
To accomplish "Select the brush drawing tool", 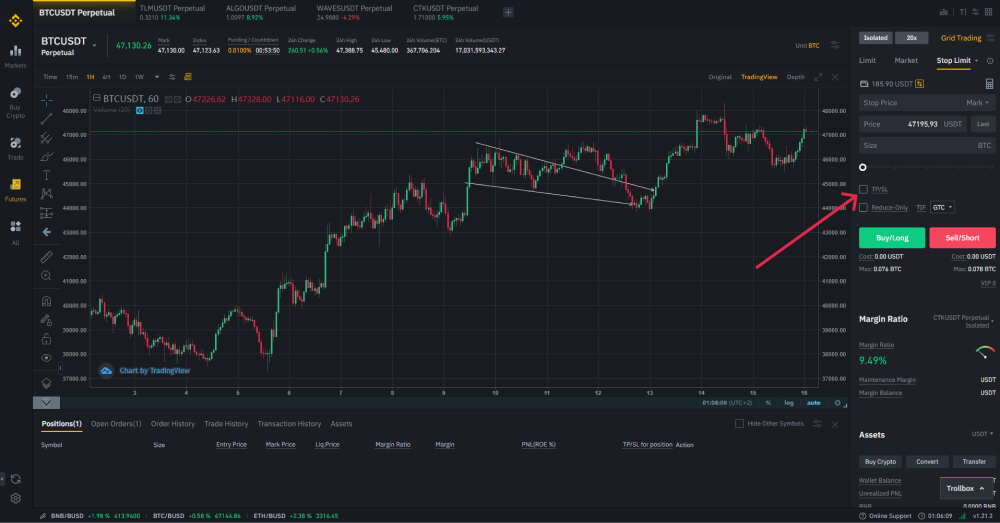I will (x=47, y=156).
